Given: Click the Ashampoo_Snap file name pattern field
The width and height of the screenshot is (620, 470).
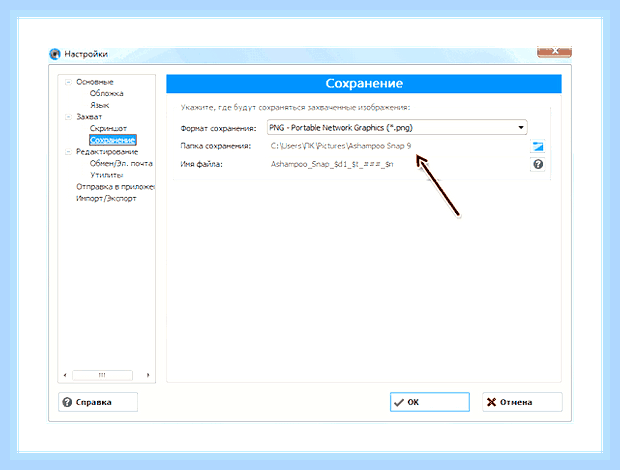Looking at the screenshot, I should [397, 164].
